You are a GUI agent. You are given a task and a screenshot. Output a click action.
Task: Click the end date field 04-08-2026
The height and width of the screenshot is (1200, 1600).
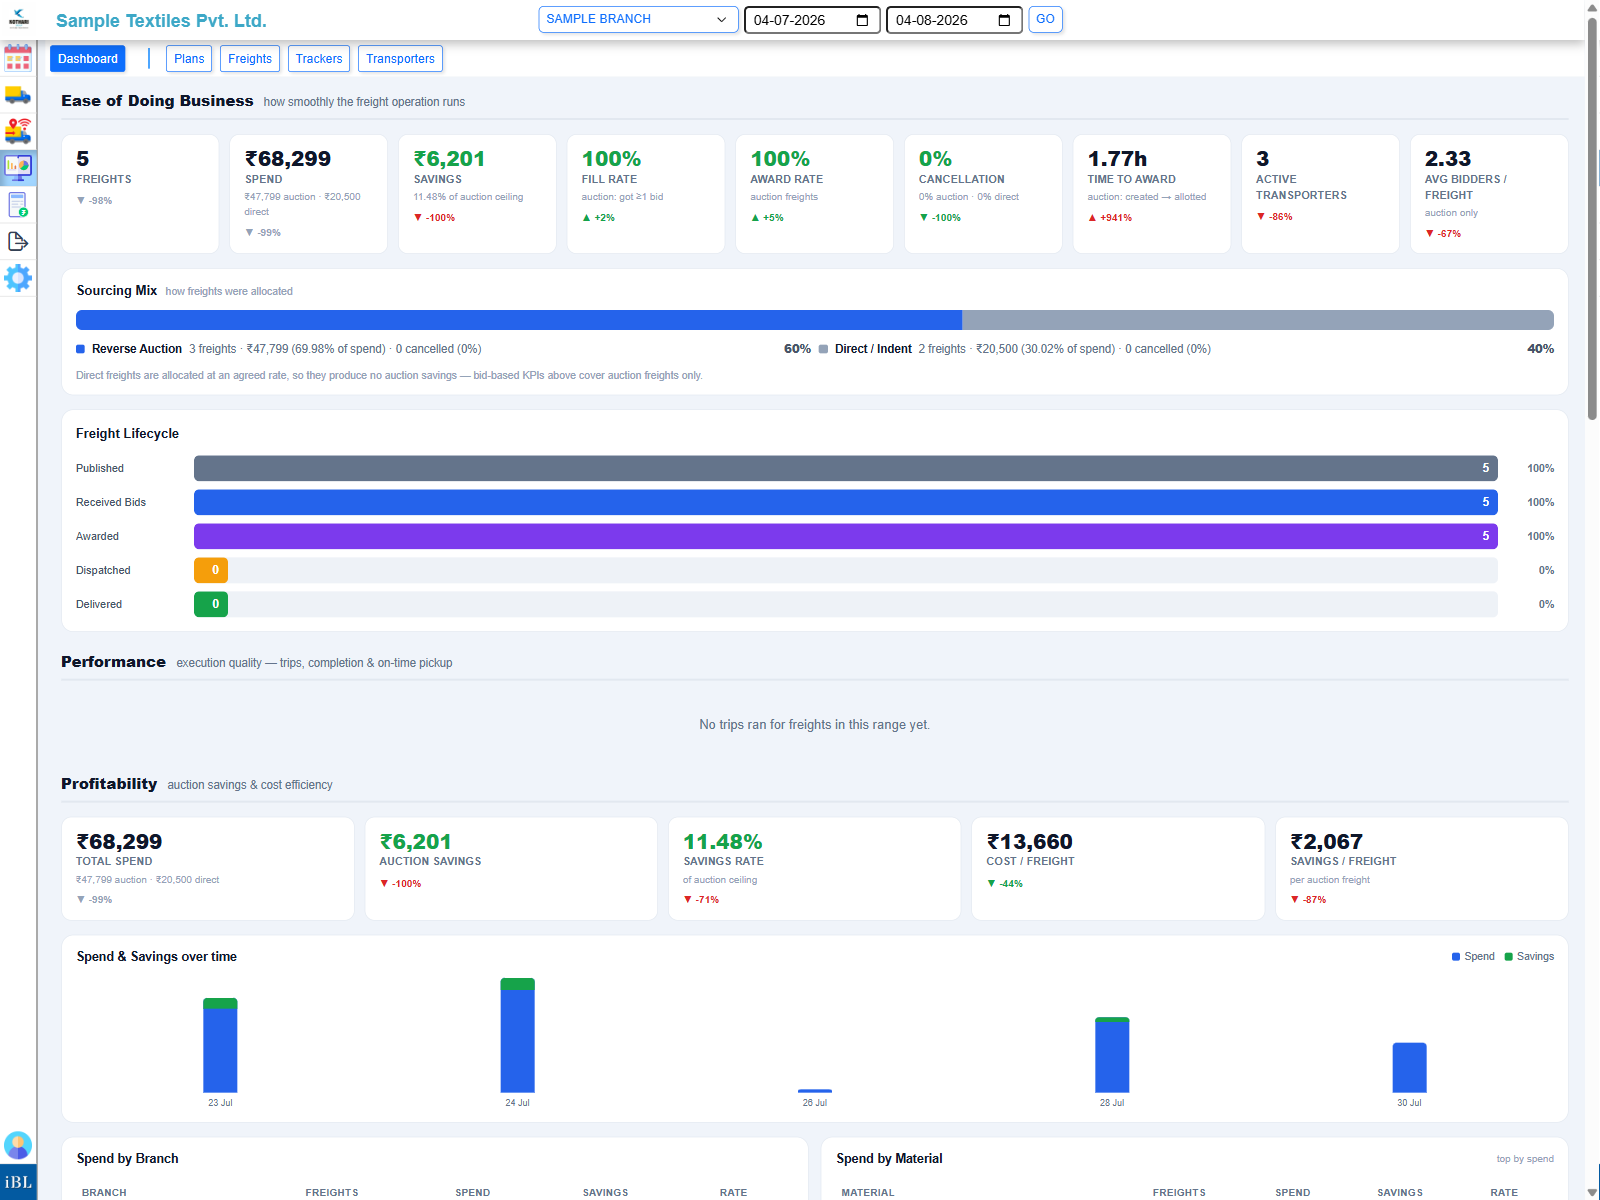[954, 20]
